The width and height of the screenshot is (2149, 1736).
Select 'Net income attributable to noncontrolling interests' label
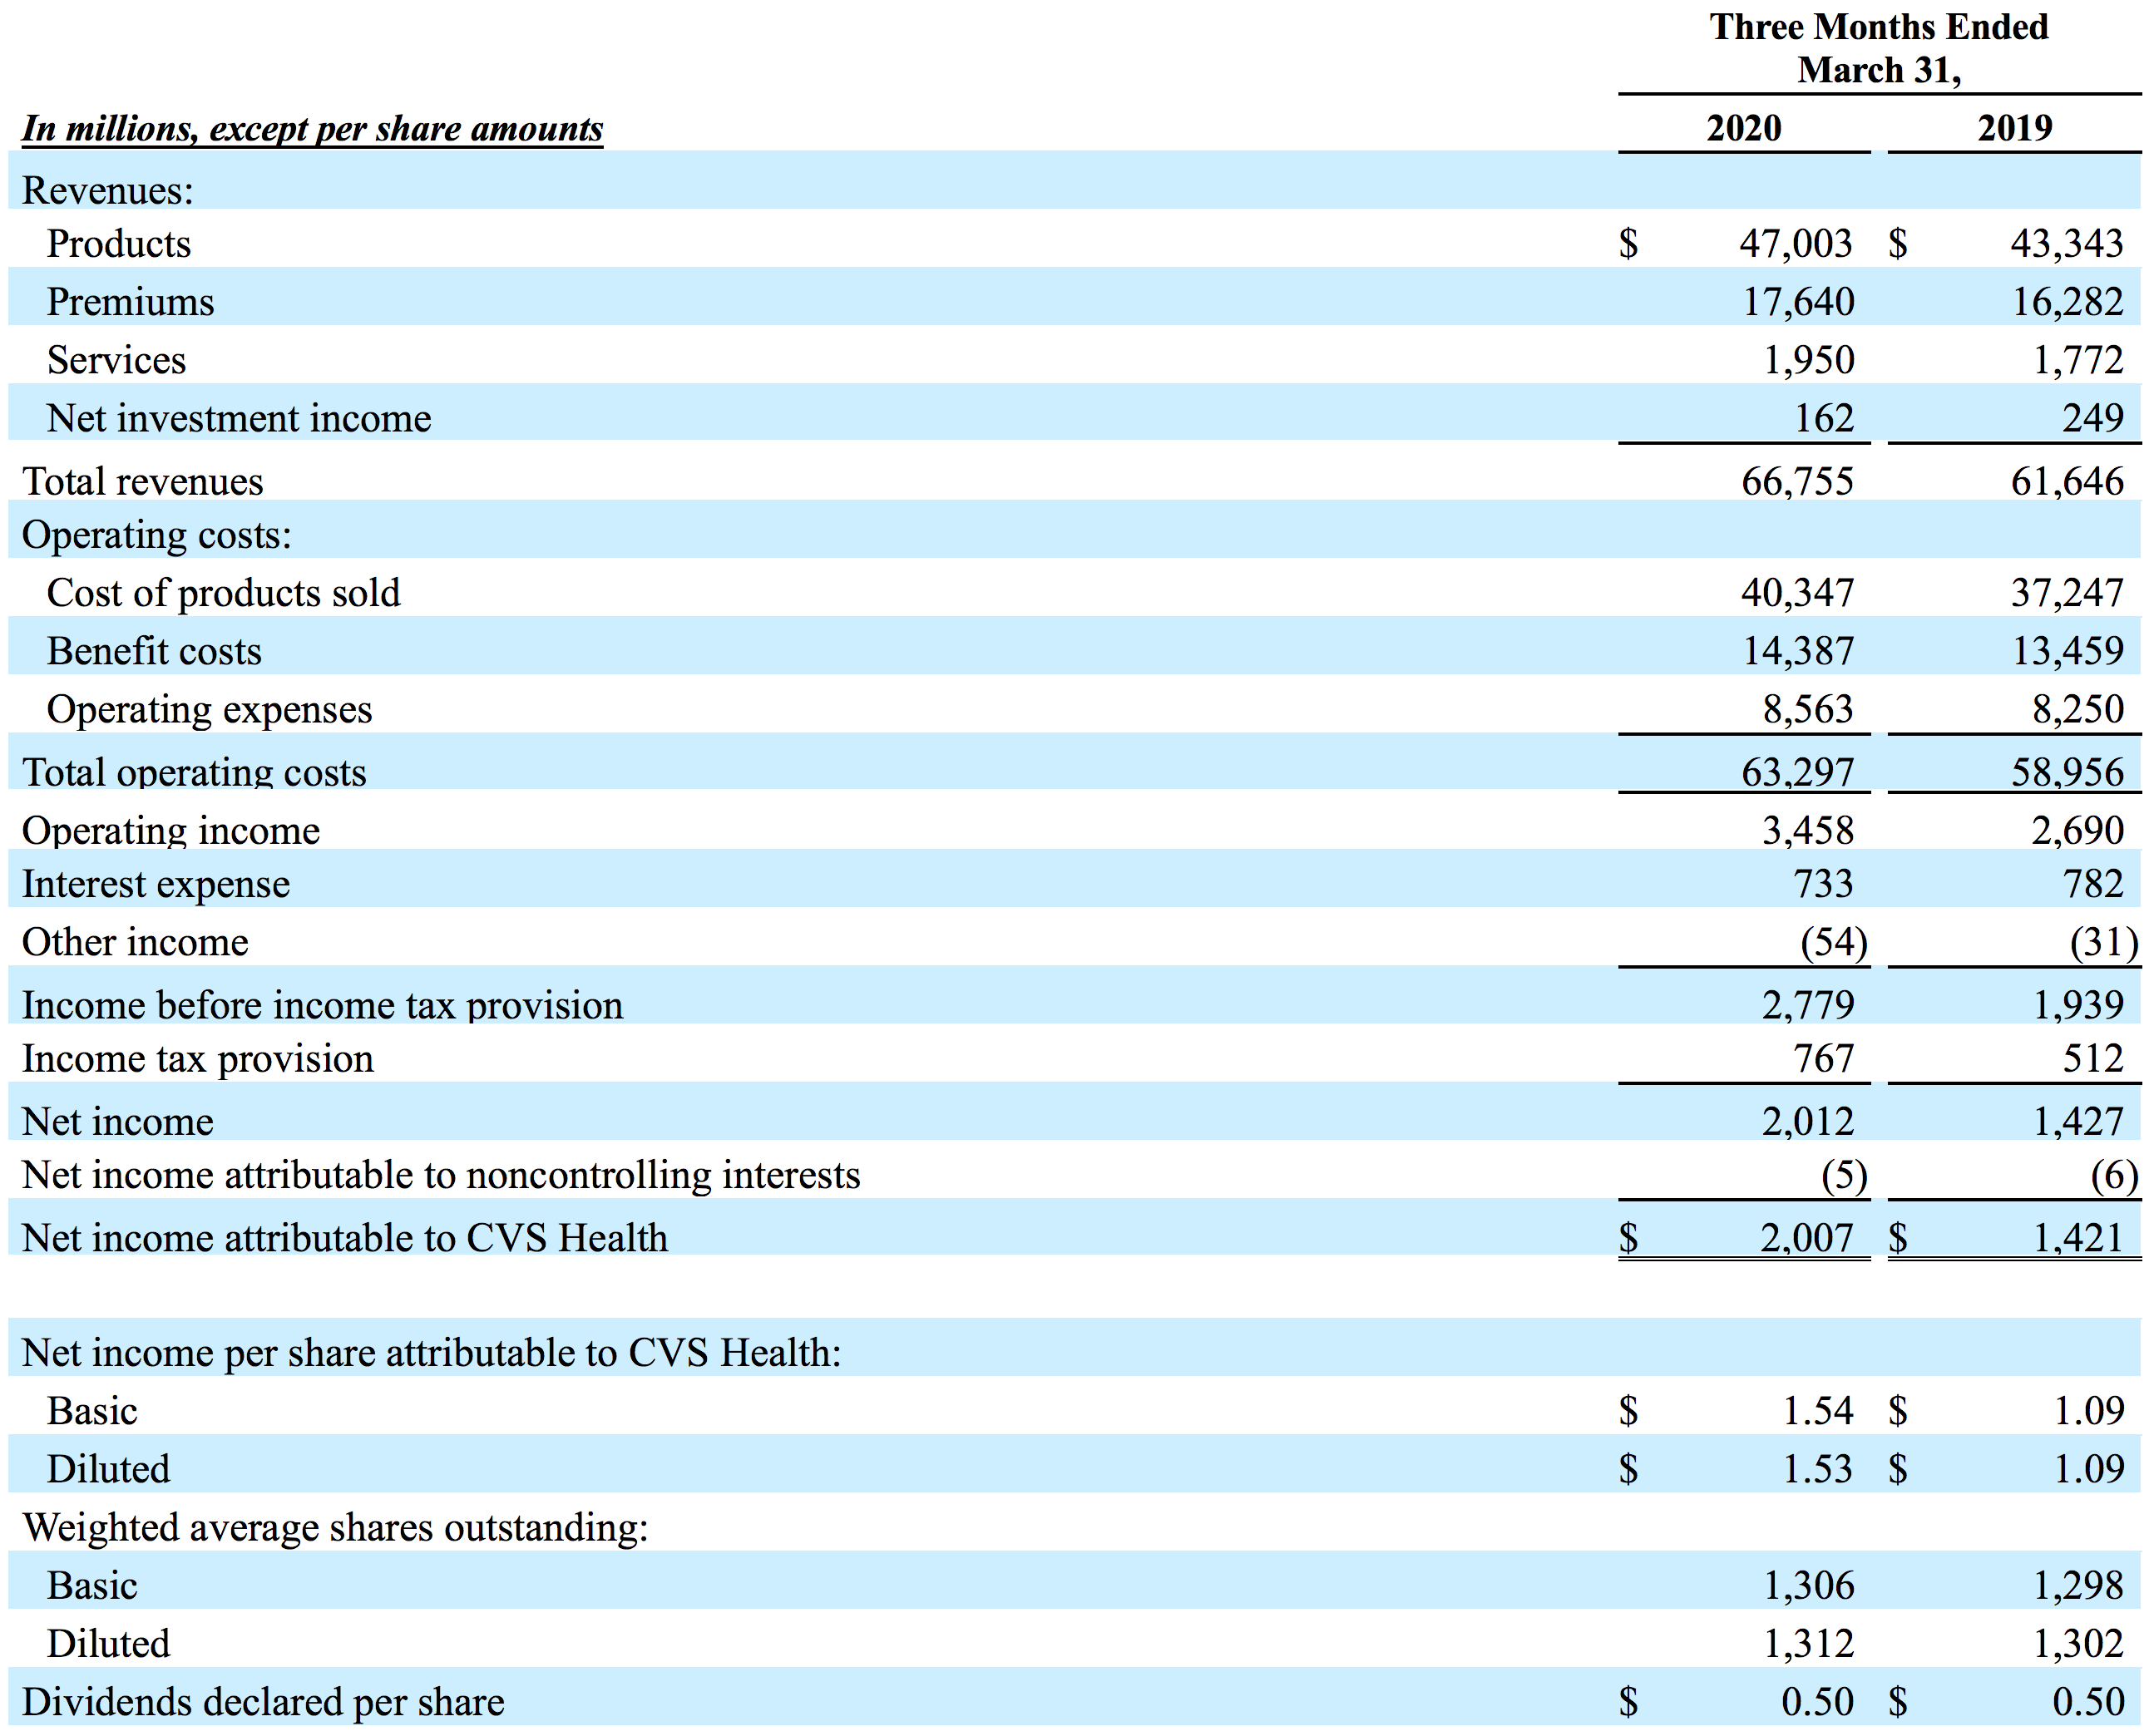441,1175
